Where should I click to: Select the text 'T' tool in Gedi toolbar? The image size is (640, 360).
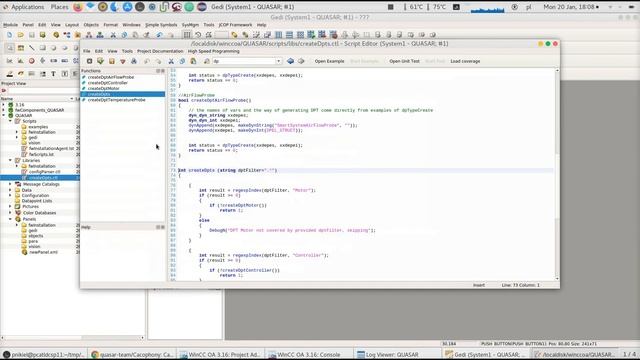coord(53,74)
